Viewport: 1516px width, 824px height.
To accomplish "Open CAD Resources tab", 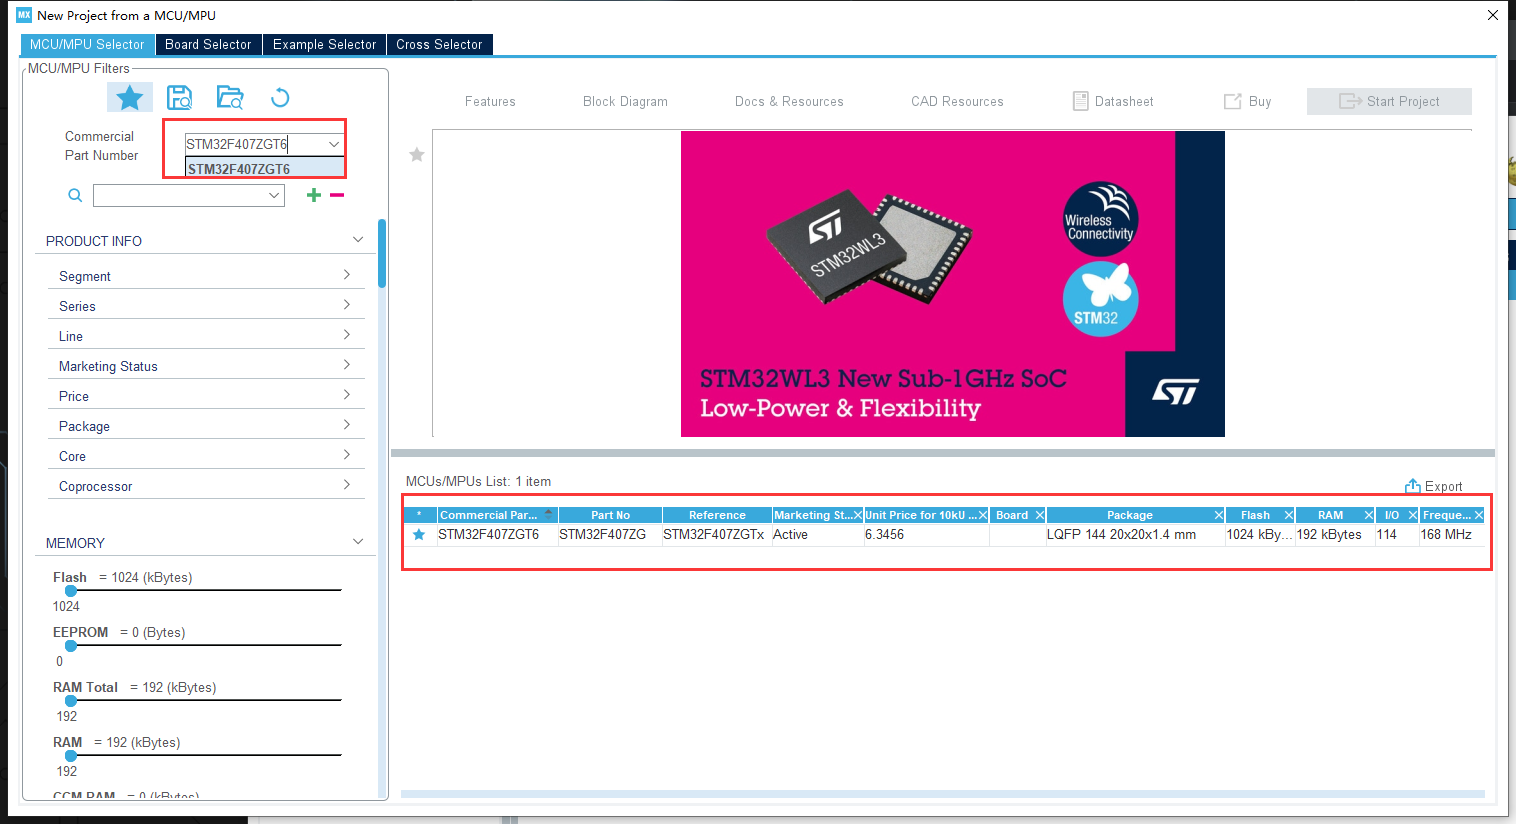I will coord(957,101).
